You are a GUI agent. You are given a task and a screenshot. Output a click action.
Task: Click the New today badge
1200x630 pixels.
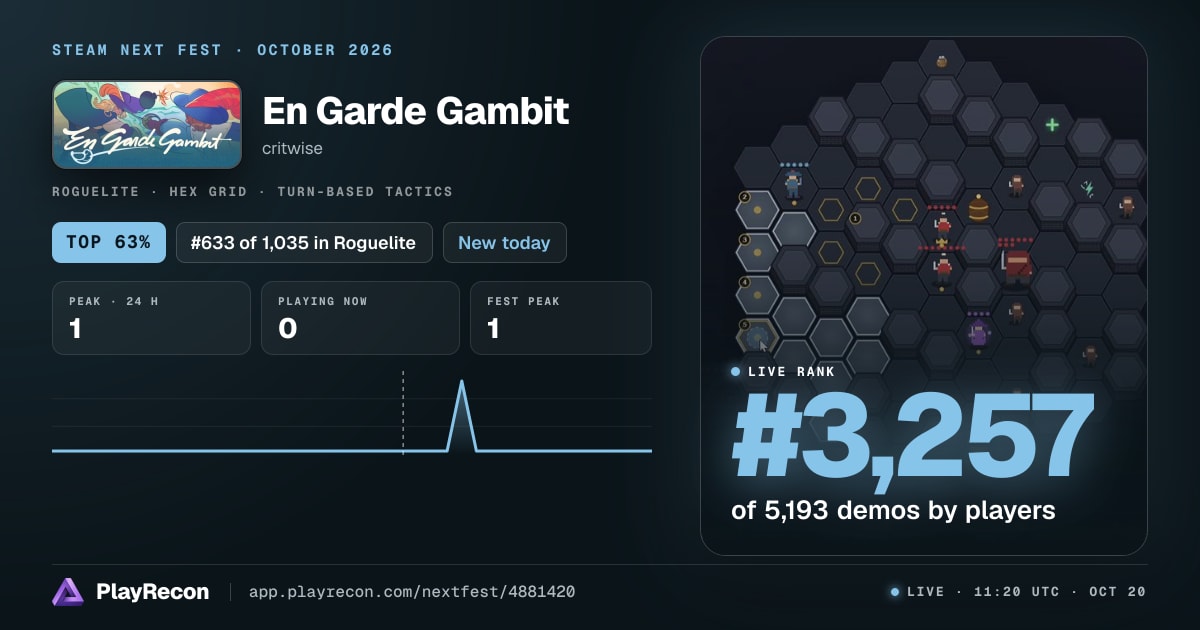pyautogui.click(x=504, y=242)
